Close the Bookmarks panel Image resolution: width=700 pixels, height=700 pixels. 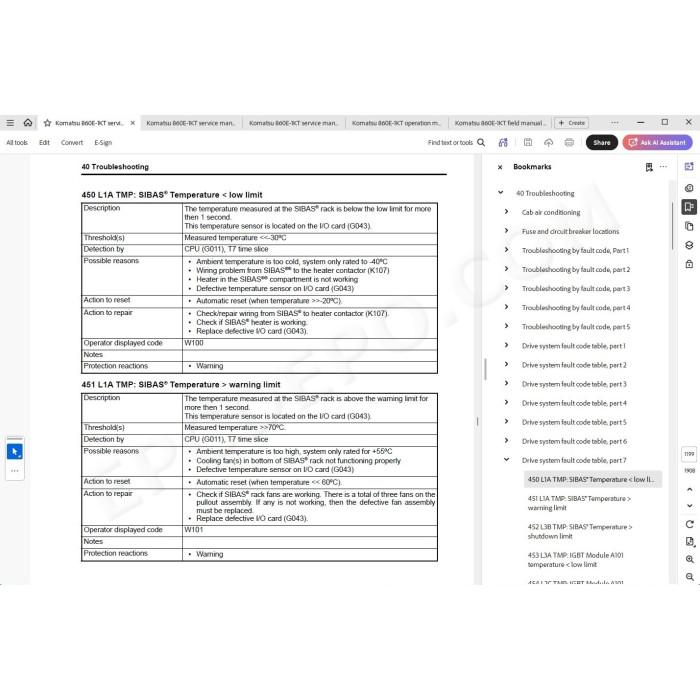tap(500, 167)
